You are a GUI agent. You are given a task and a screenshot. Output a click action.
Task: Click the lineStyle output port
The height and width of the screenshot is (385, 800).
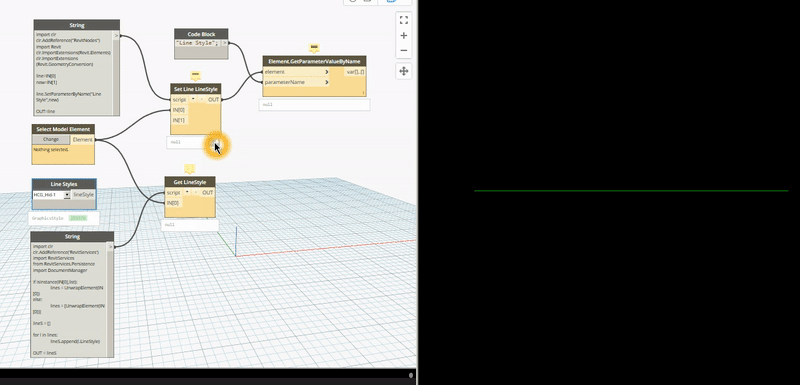point(84,195)
